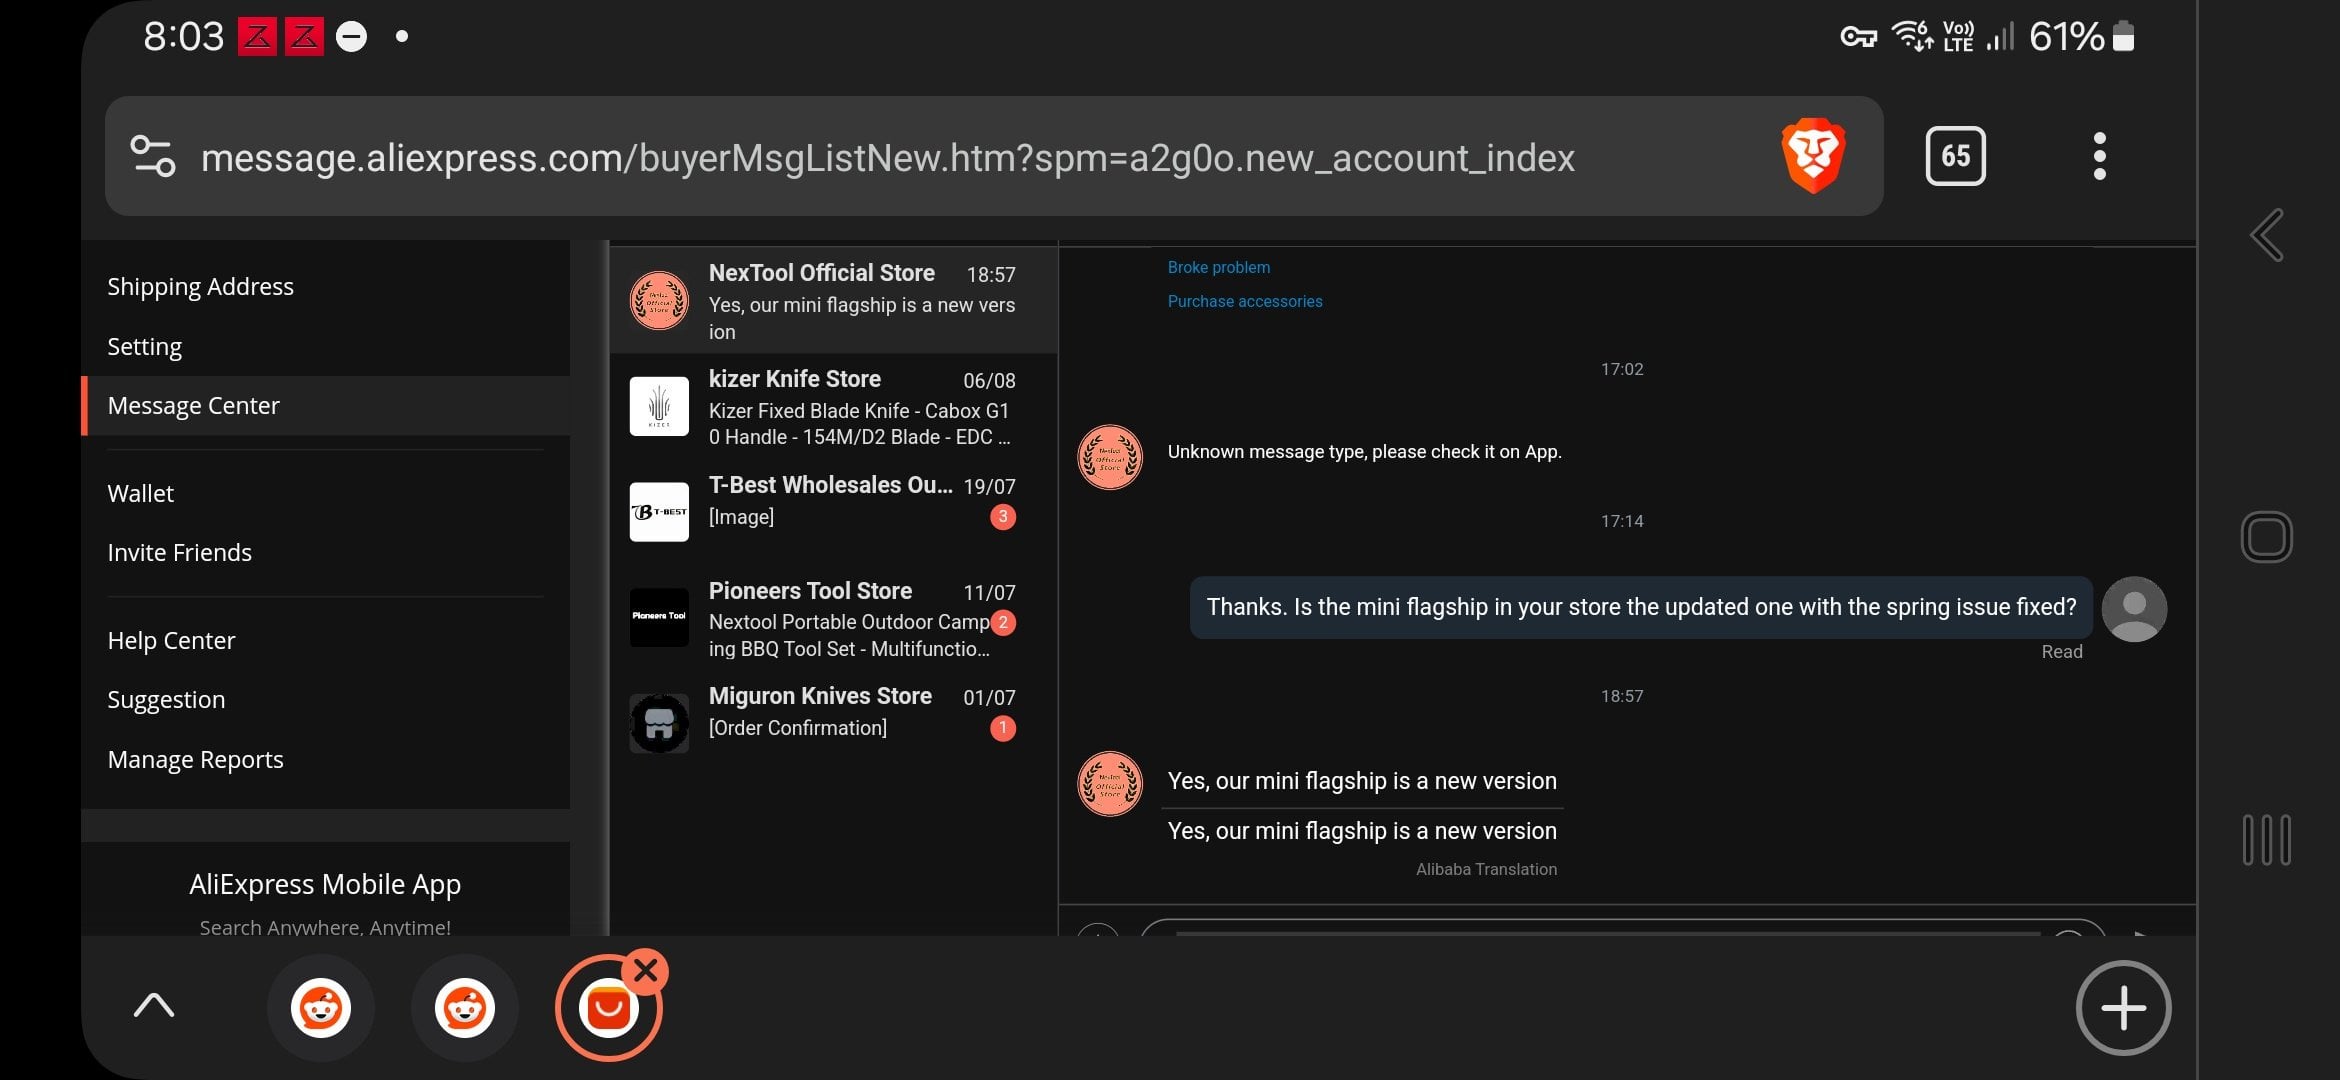The height and width of the screenshot is (1080, 2340).
Task: Close the AliExpress floating app bubble
Action: click(x=646, y=970)
